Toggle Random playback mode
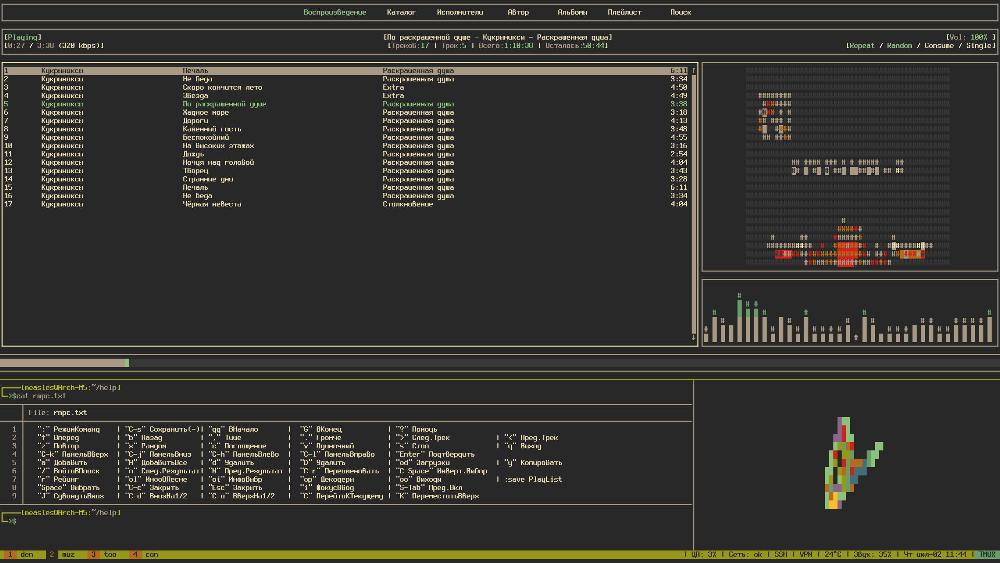This screenshot has width=1000, height=563. [x=899, y=45]
